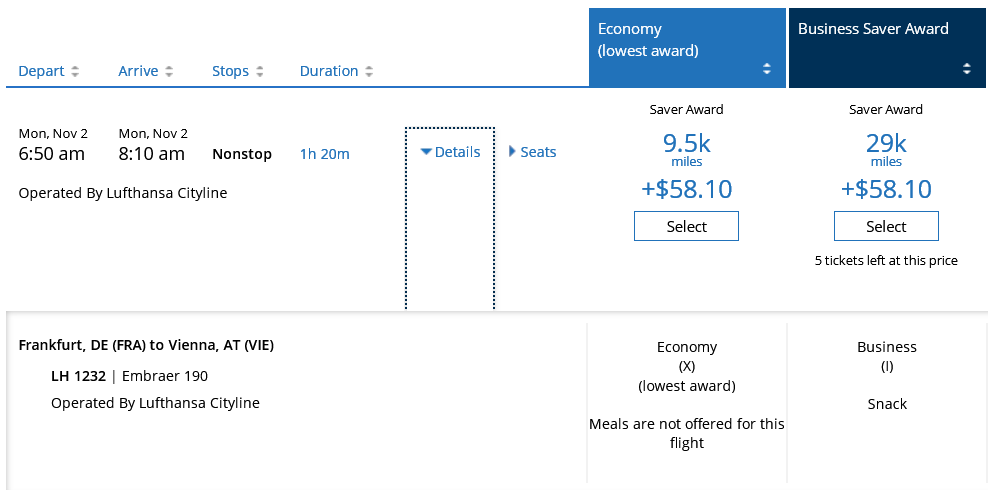This screenshot has height=490, width=988.
Task: Sort flights by the Depart label
Action: tap(41, 71)
